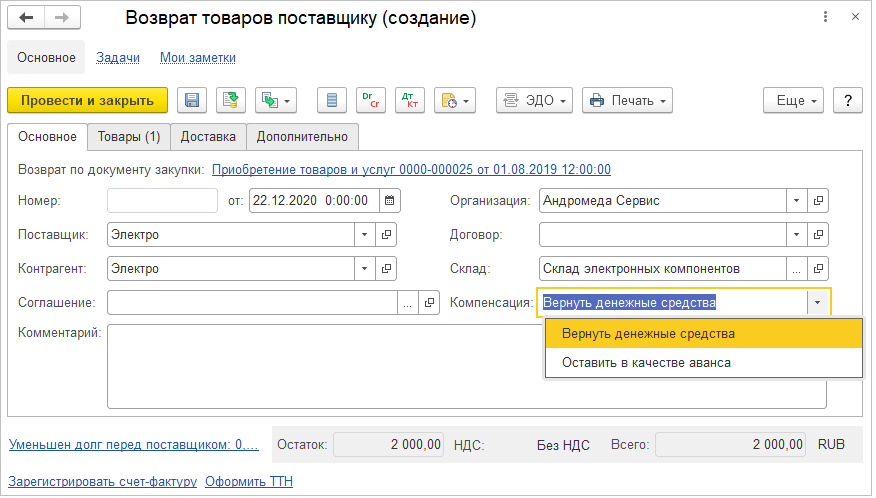Click the save document floppy icon

click(x=192, y=100)
